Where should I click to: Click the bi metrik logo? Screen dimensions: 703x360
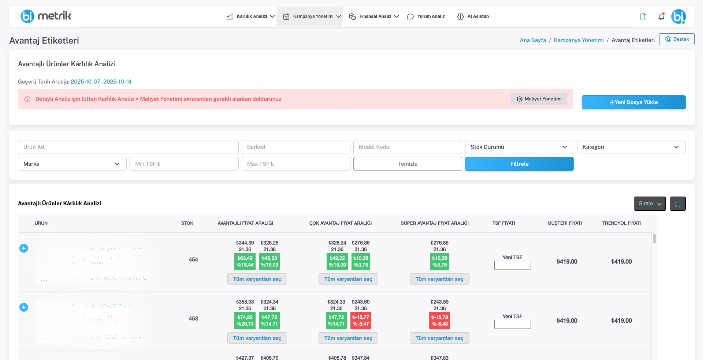[x=46, y=16]
